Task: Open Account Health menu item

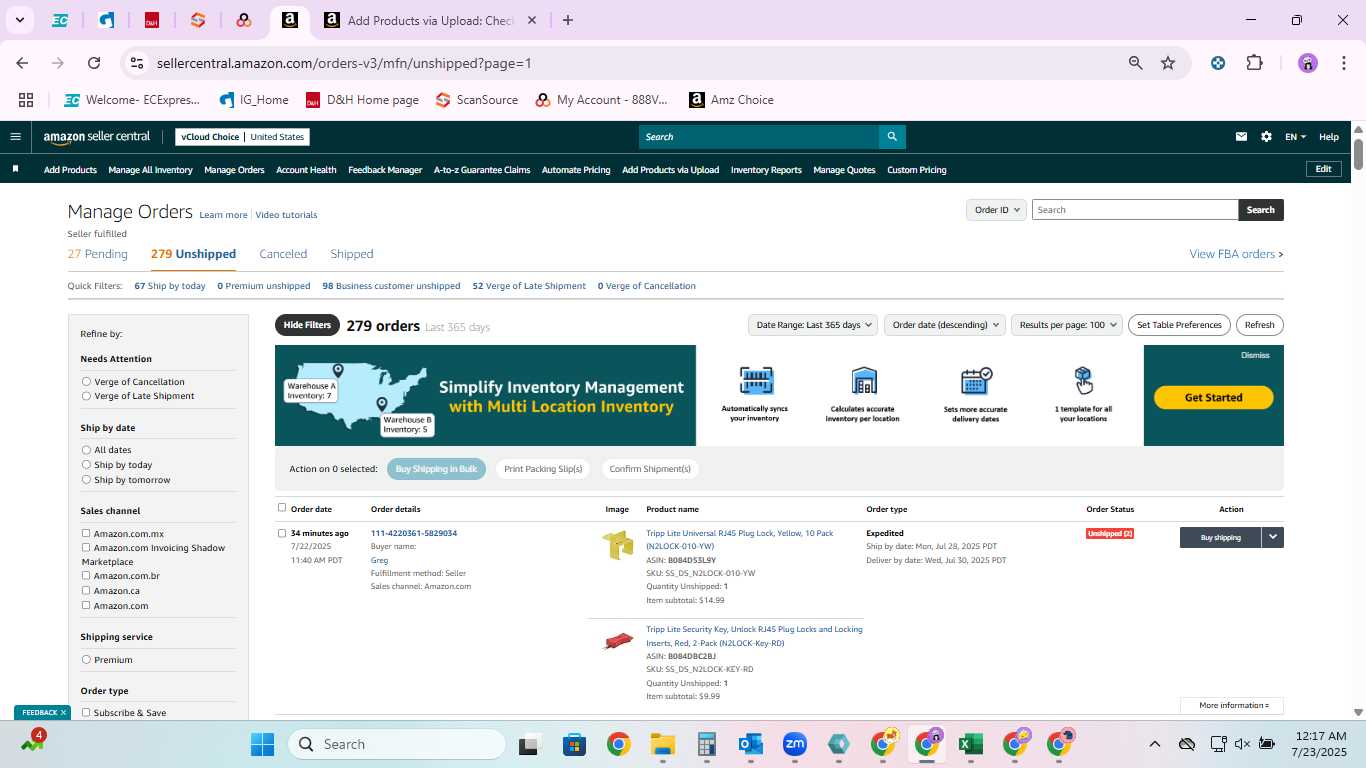Action: point(306,170)
